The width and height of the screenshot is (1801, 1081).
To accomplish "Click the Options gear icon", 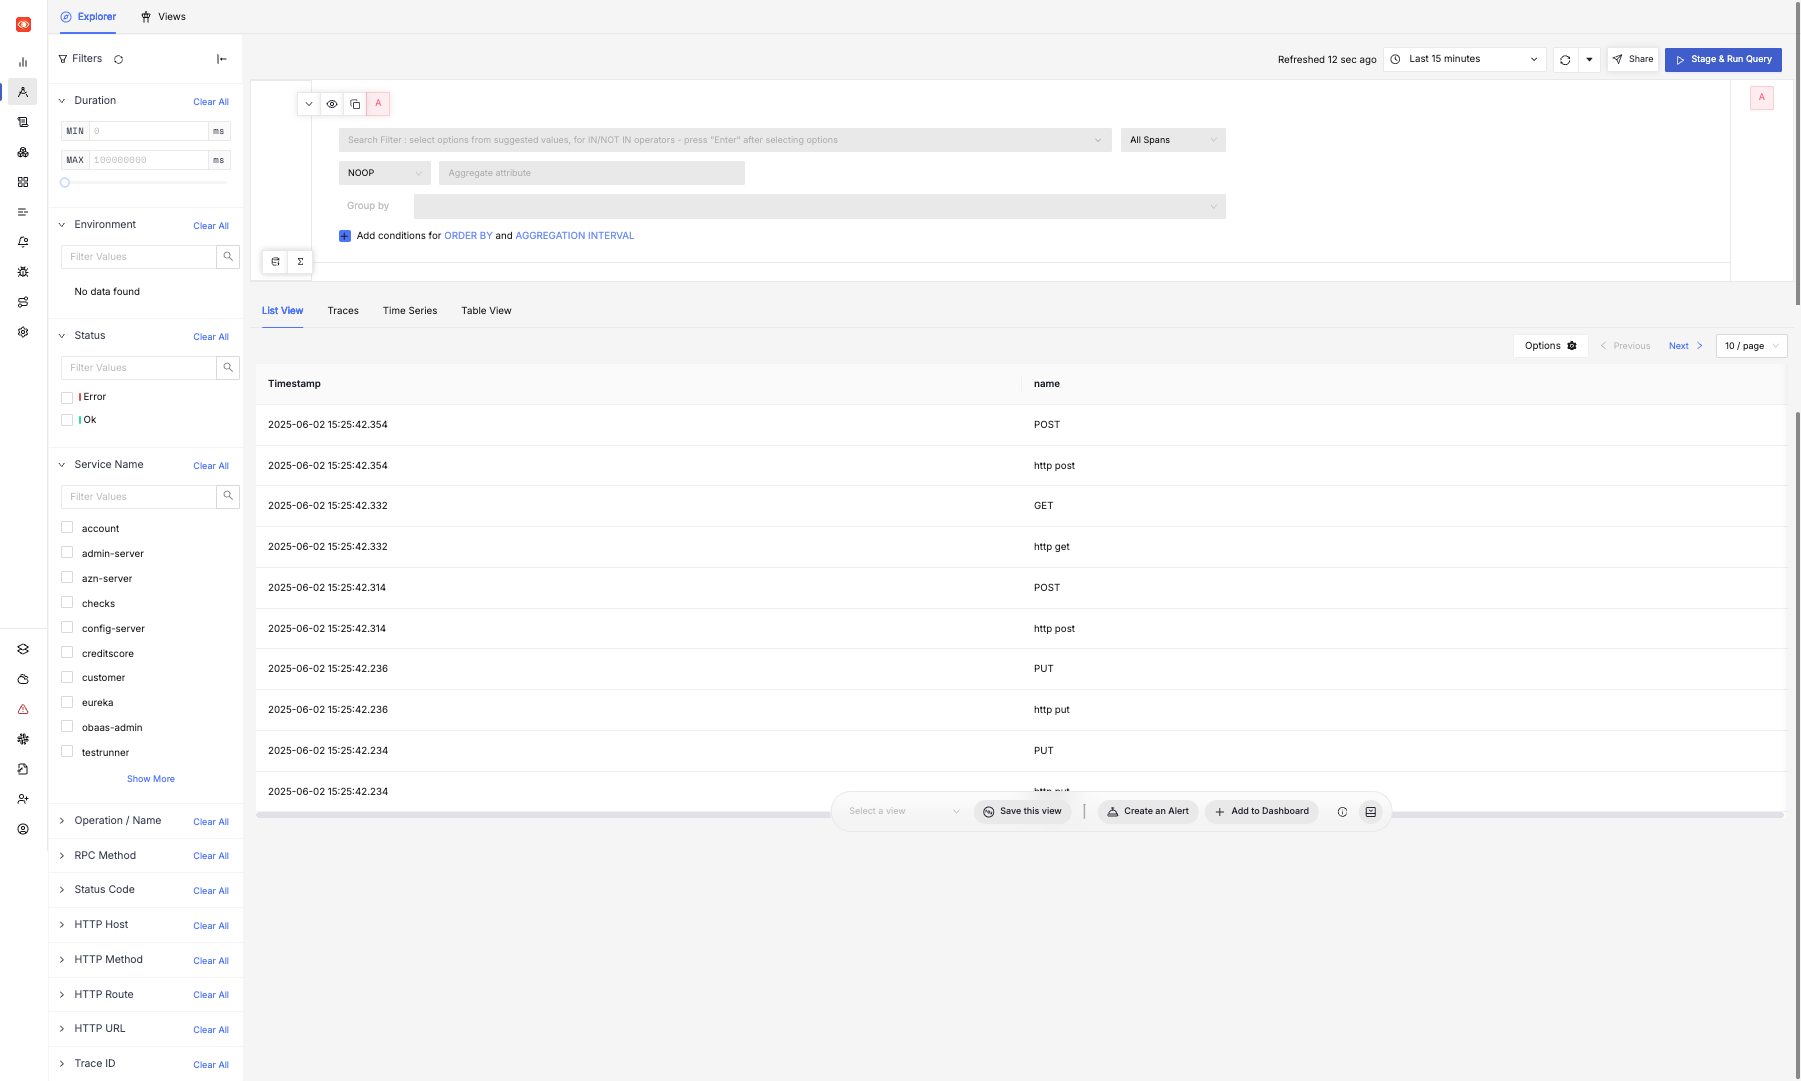I will pos(1572,346).
